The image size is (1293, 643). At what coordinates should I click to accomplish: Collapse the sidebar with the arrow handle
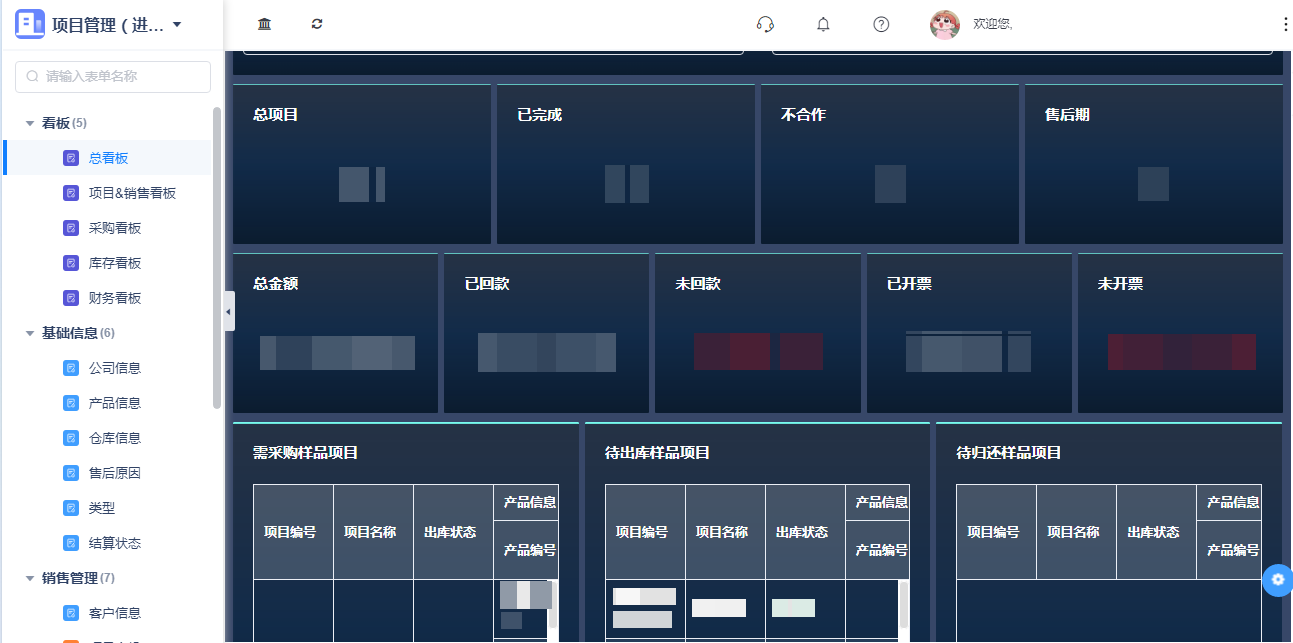pos(229,312)
